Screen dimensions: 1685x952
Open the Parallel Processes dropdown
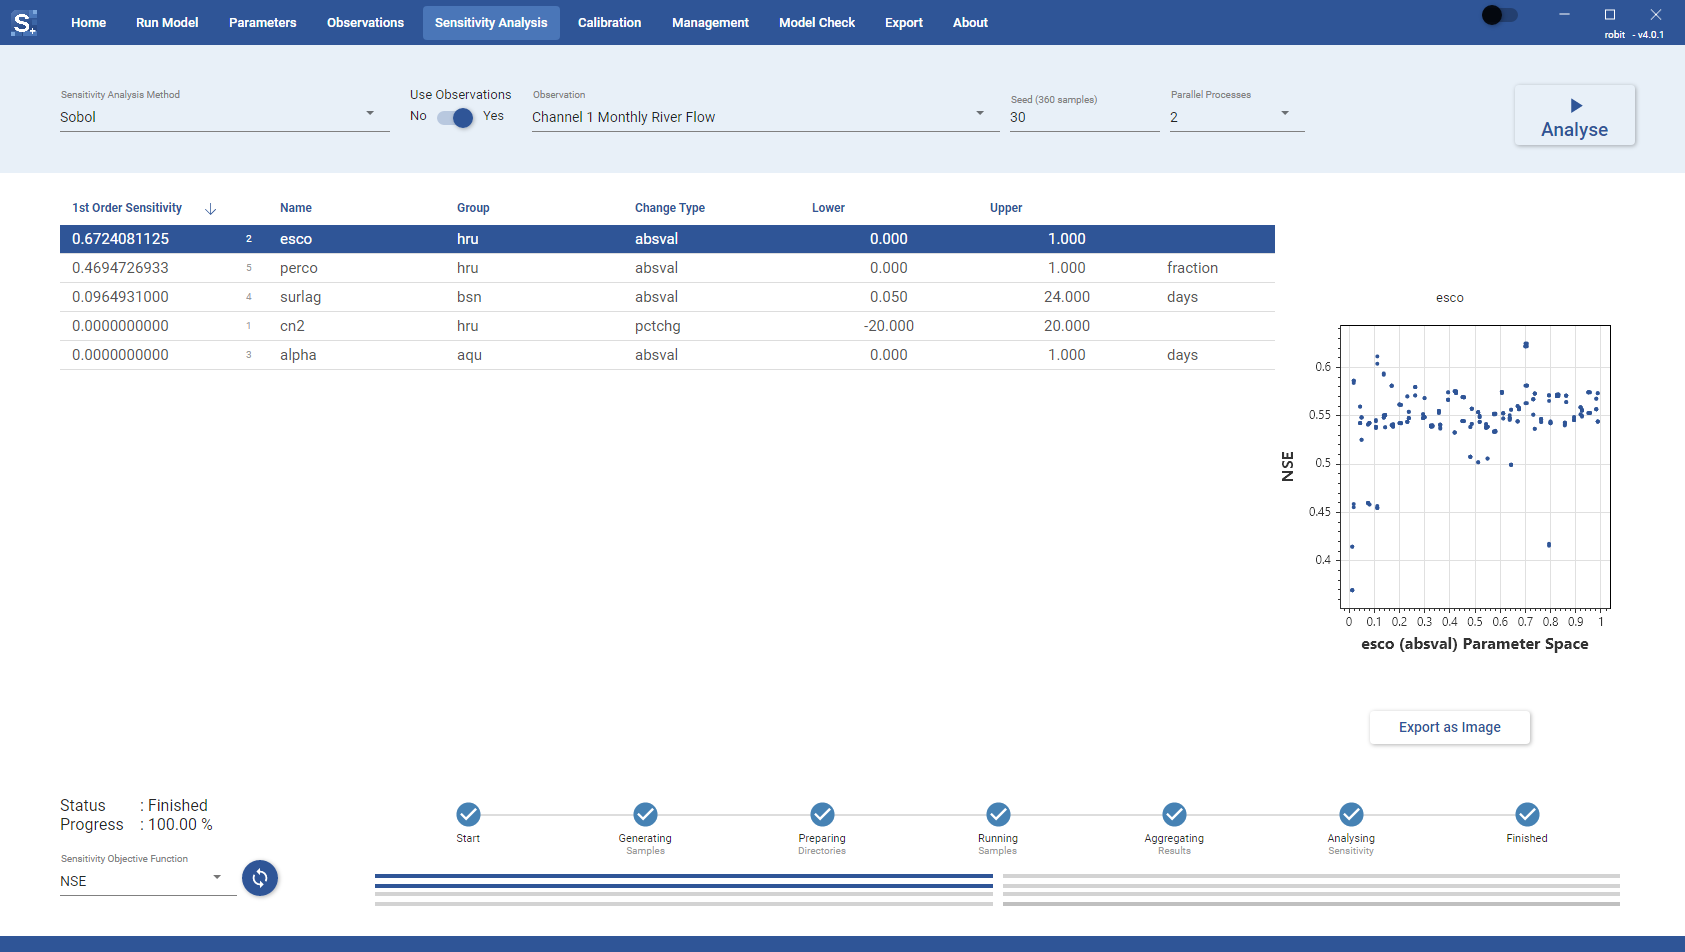click(x=1237, y=117)
